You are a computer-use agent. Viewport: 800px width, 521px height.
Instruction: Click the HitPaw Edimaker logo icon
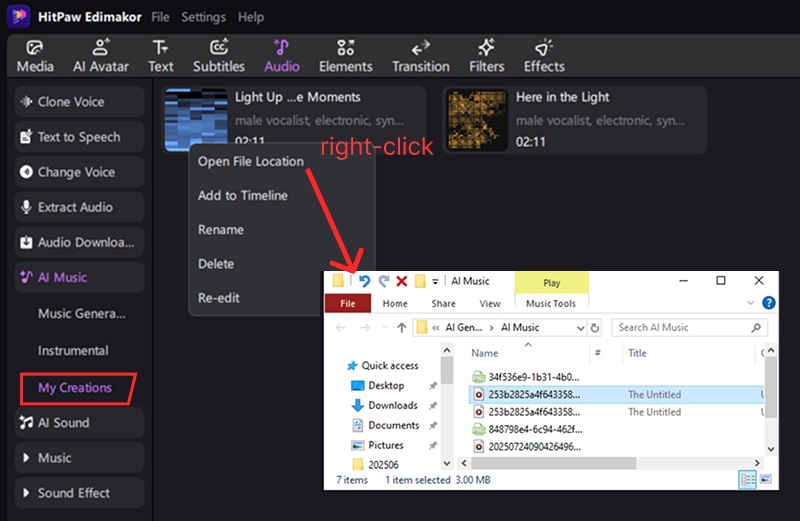point(18,16)
